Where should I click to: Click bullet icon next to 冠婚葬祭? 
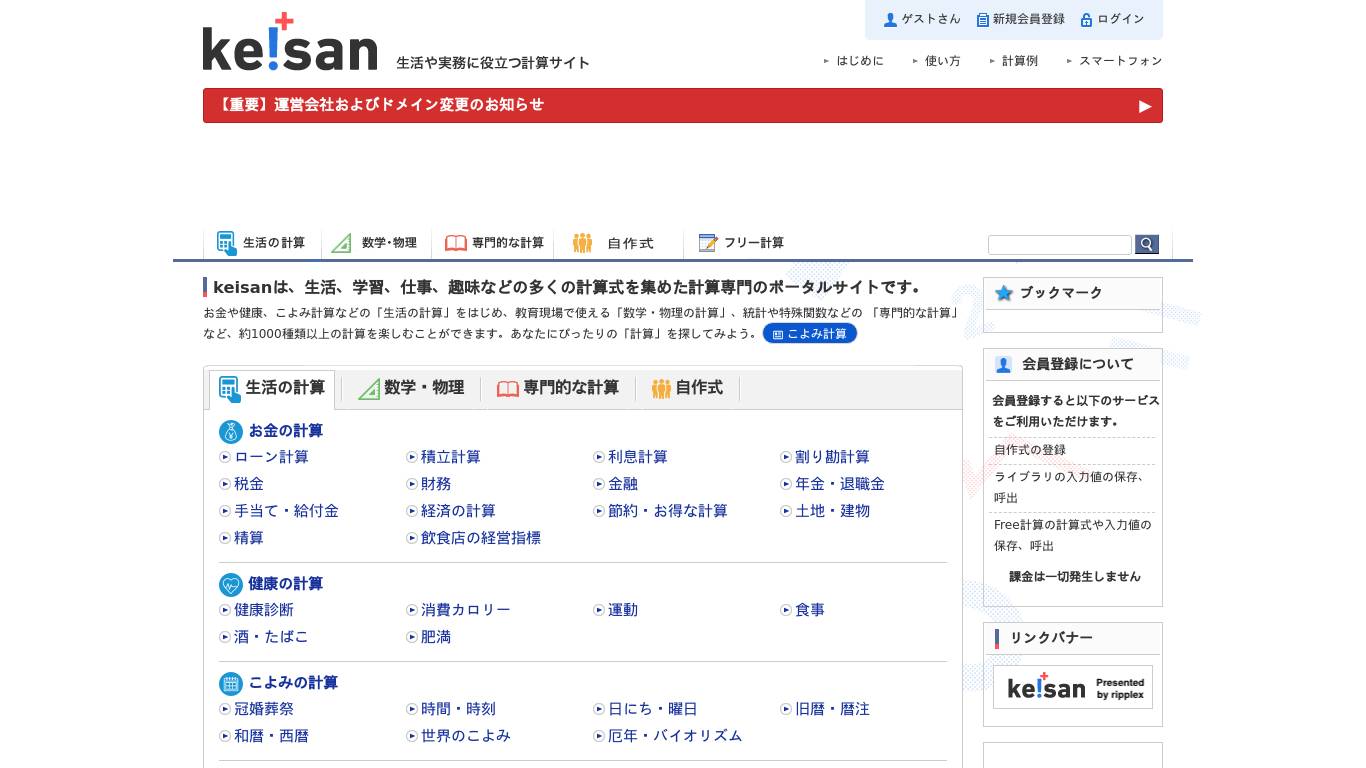click(225, 709)
